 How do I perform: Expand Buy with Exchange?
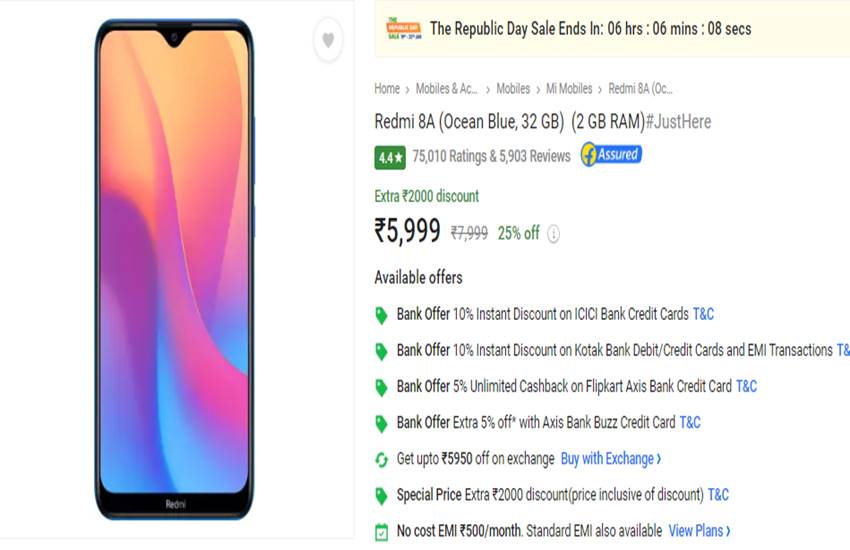(x=610, y=459)
